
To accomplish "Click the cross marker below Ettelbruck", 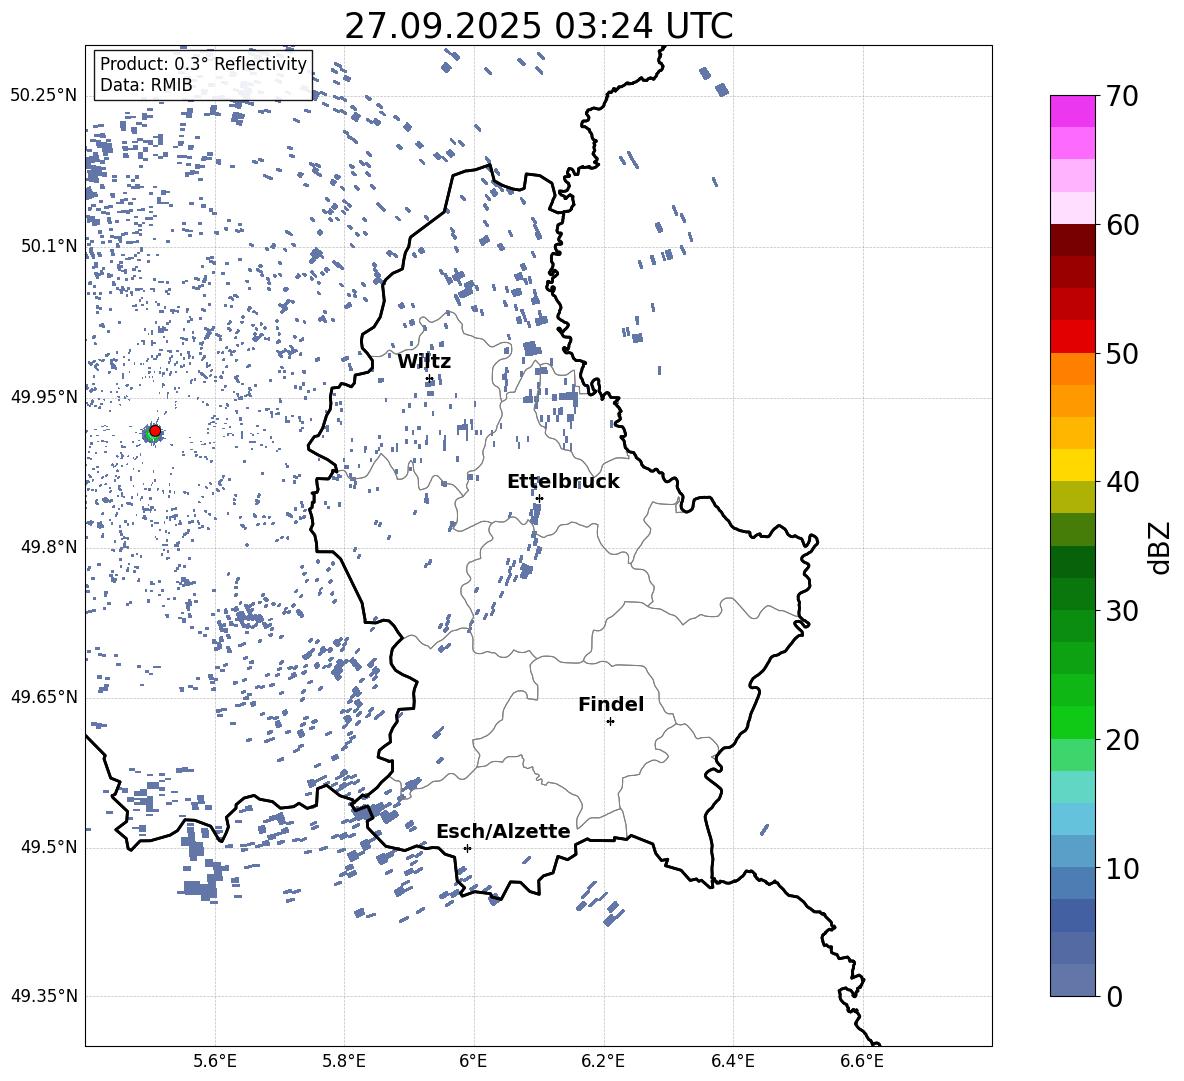I will (x=538, y=498).
